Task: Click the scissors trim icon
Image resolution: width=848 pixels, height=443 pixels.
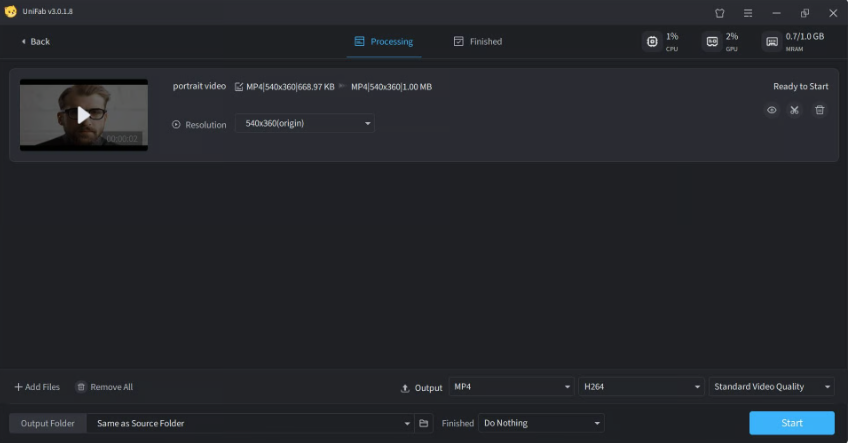Action: 795,110
